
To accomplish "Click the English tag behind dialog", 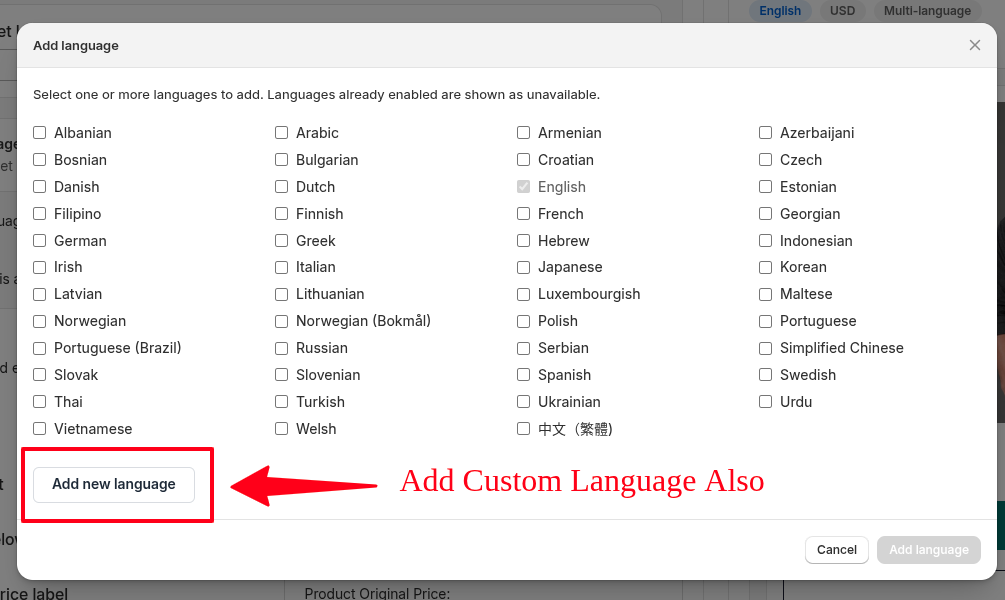I will tap(780, 11).
